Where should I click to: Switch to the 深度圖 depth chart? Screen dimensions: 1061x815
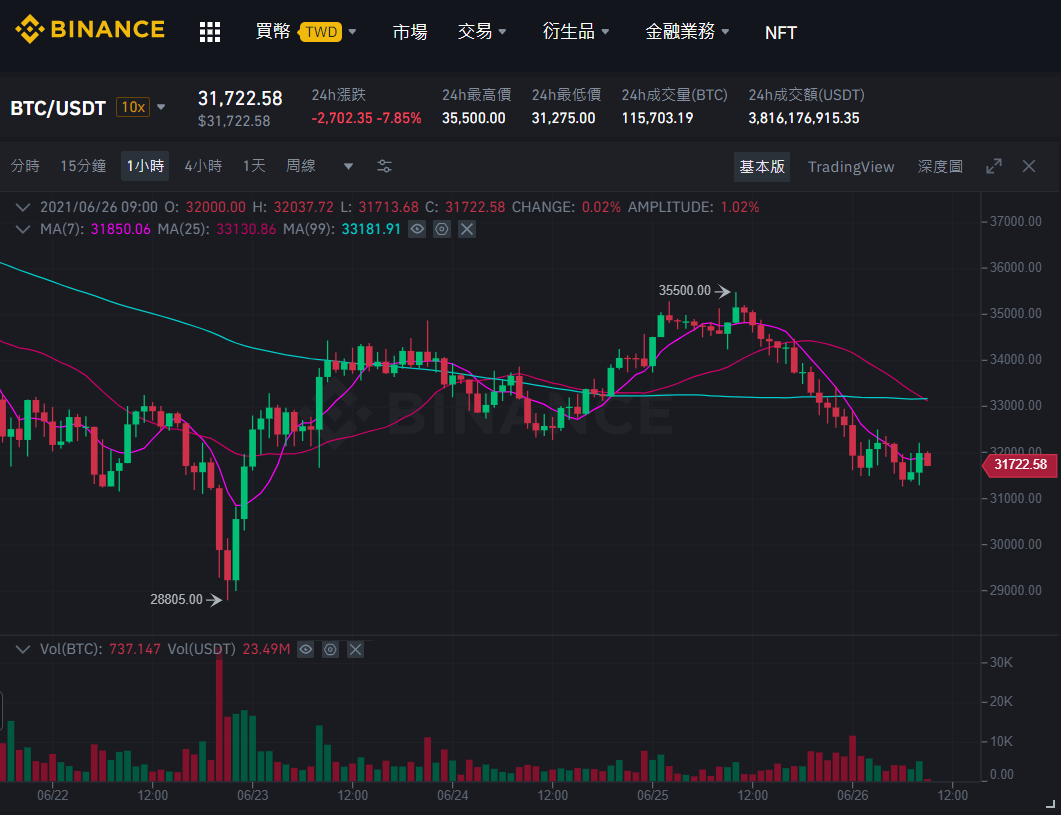click(x=940, y=167)
